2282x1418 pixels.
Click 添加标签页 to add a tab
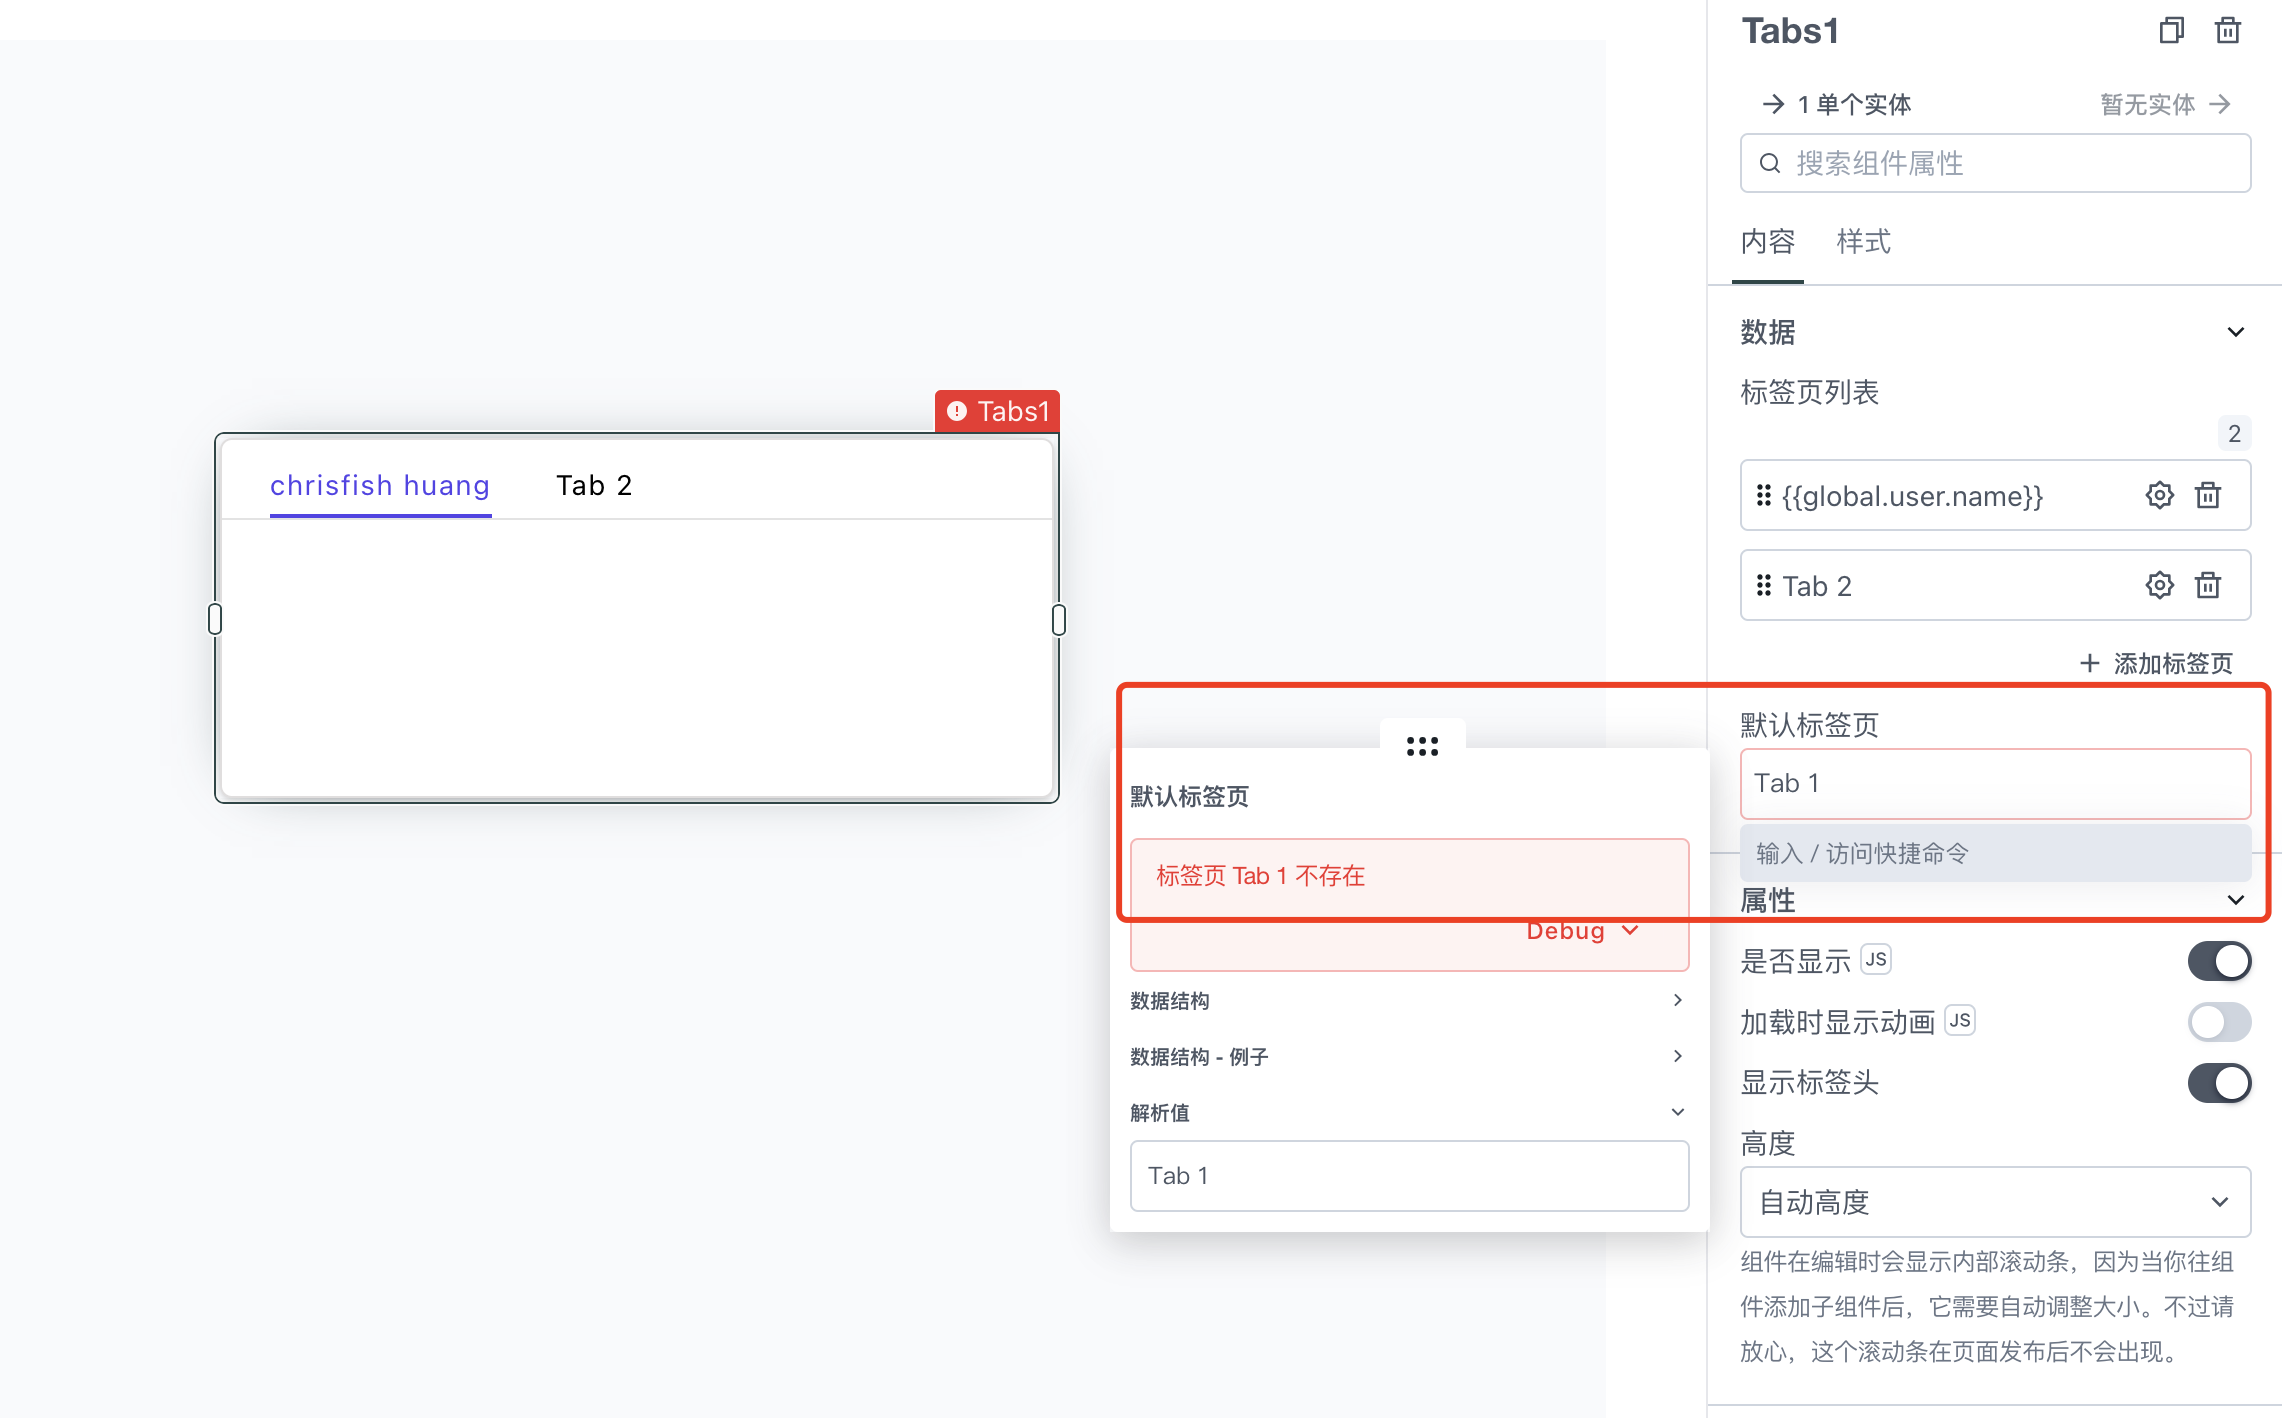[2156, 663]
